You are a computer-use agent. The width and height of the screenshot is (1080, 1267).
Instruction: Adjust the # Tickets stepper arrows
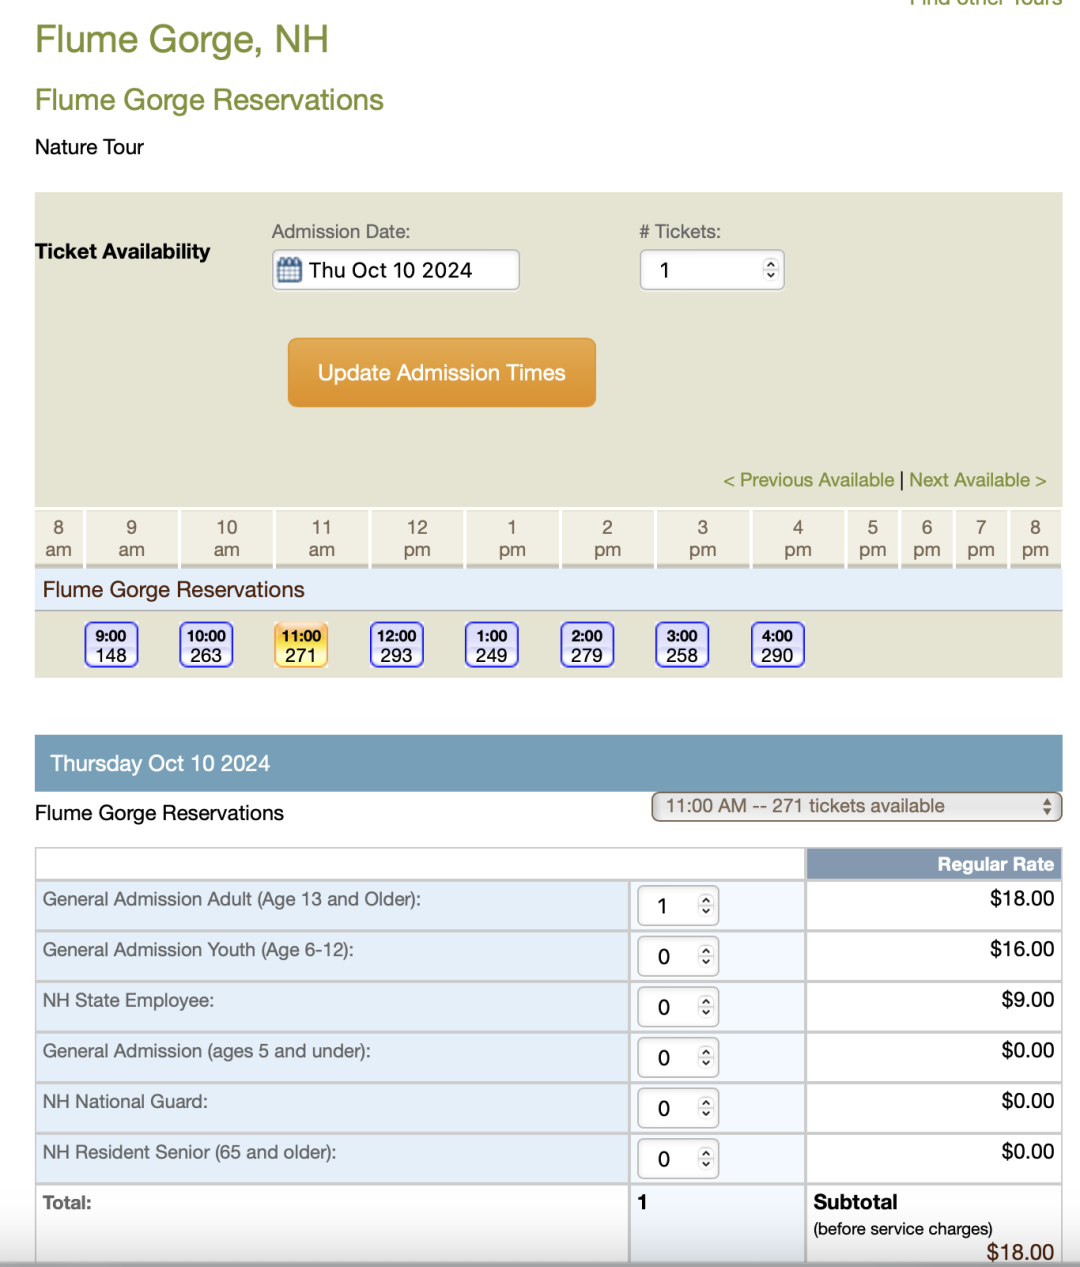click(770, 270)
